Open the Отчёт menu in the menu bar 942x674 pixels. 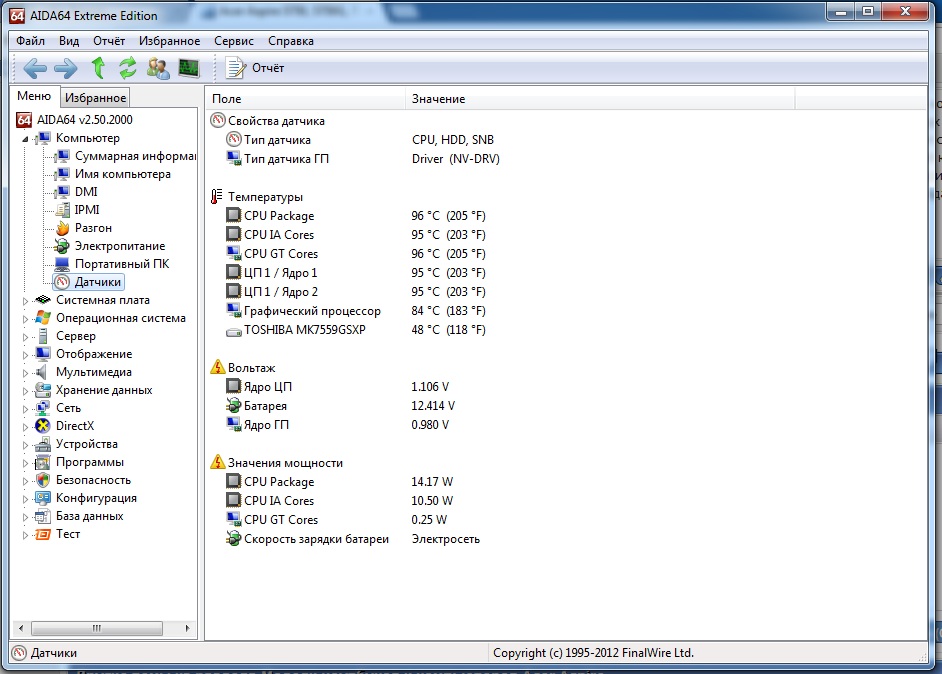pyautogui.click(x=109, y=41)
